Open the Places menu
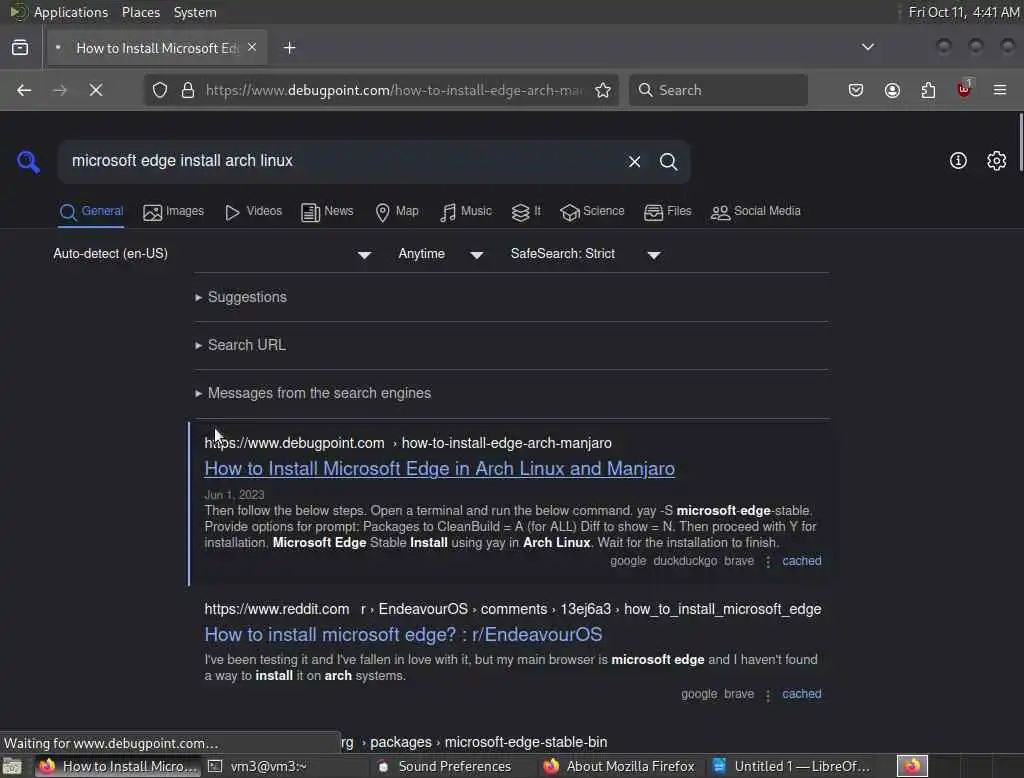Image resolution: width=1024 pixels, height=778 pixels. [140, 12]
